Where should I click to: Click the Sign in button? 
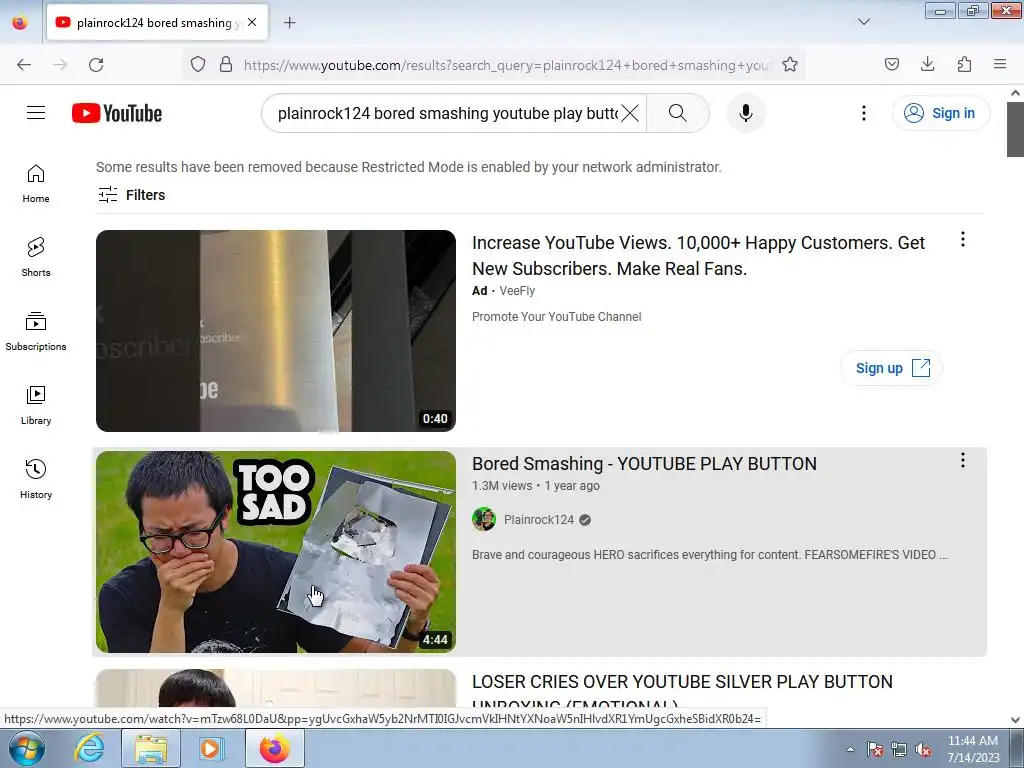[x=941, y=113]
